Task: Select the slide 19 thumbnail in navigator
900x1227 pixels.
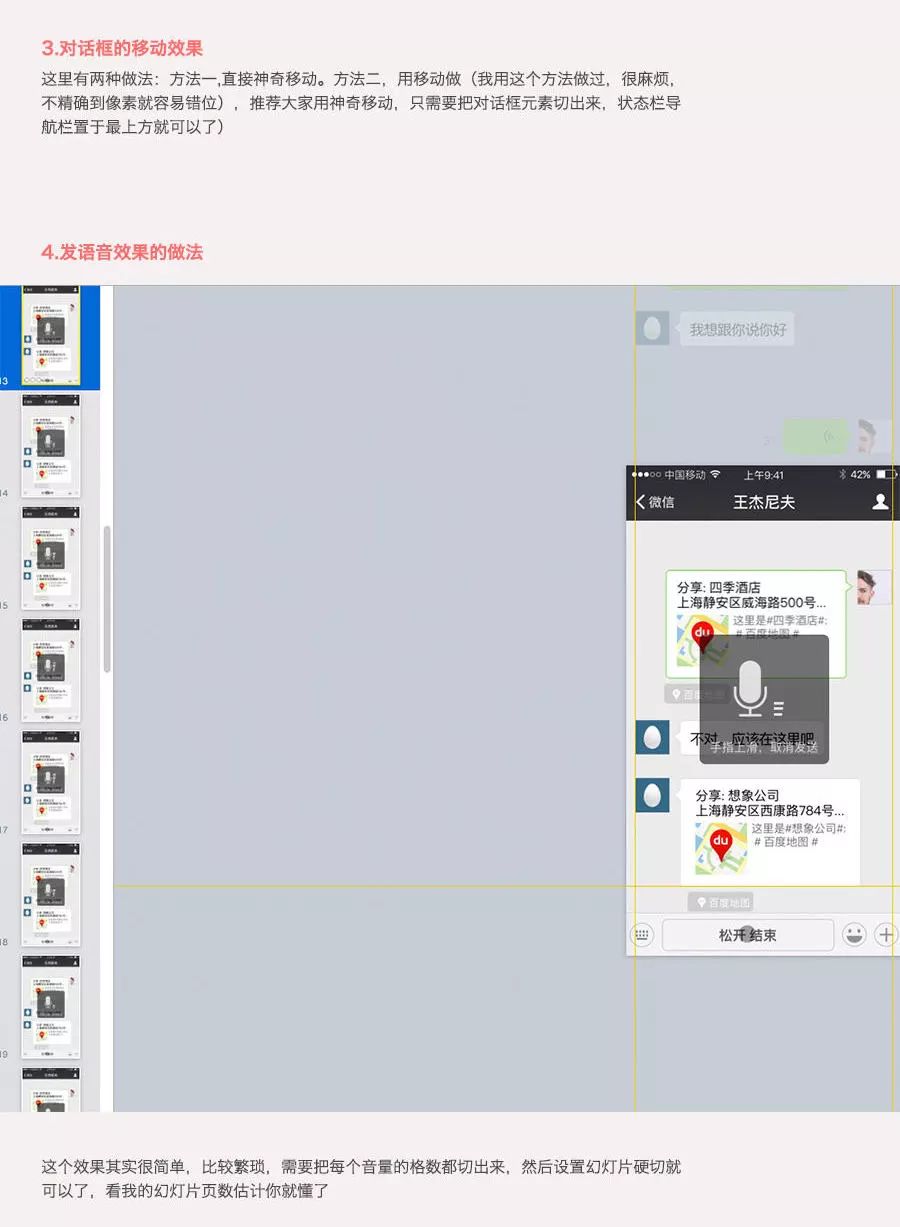Action: pyautogui.click(x=50, y=1006)
